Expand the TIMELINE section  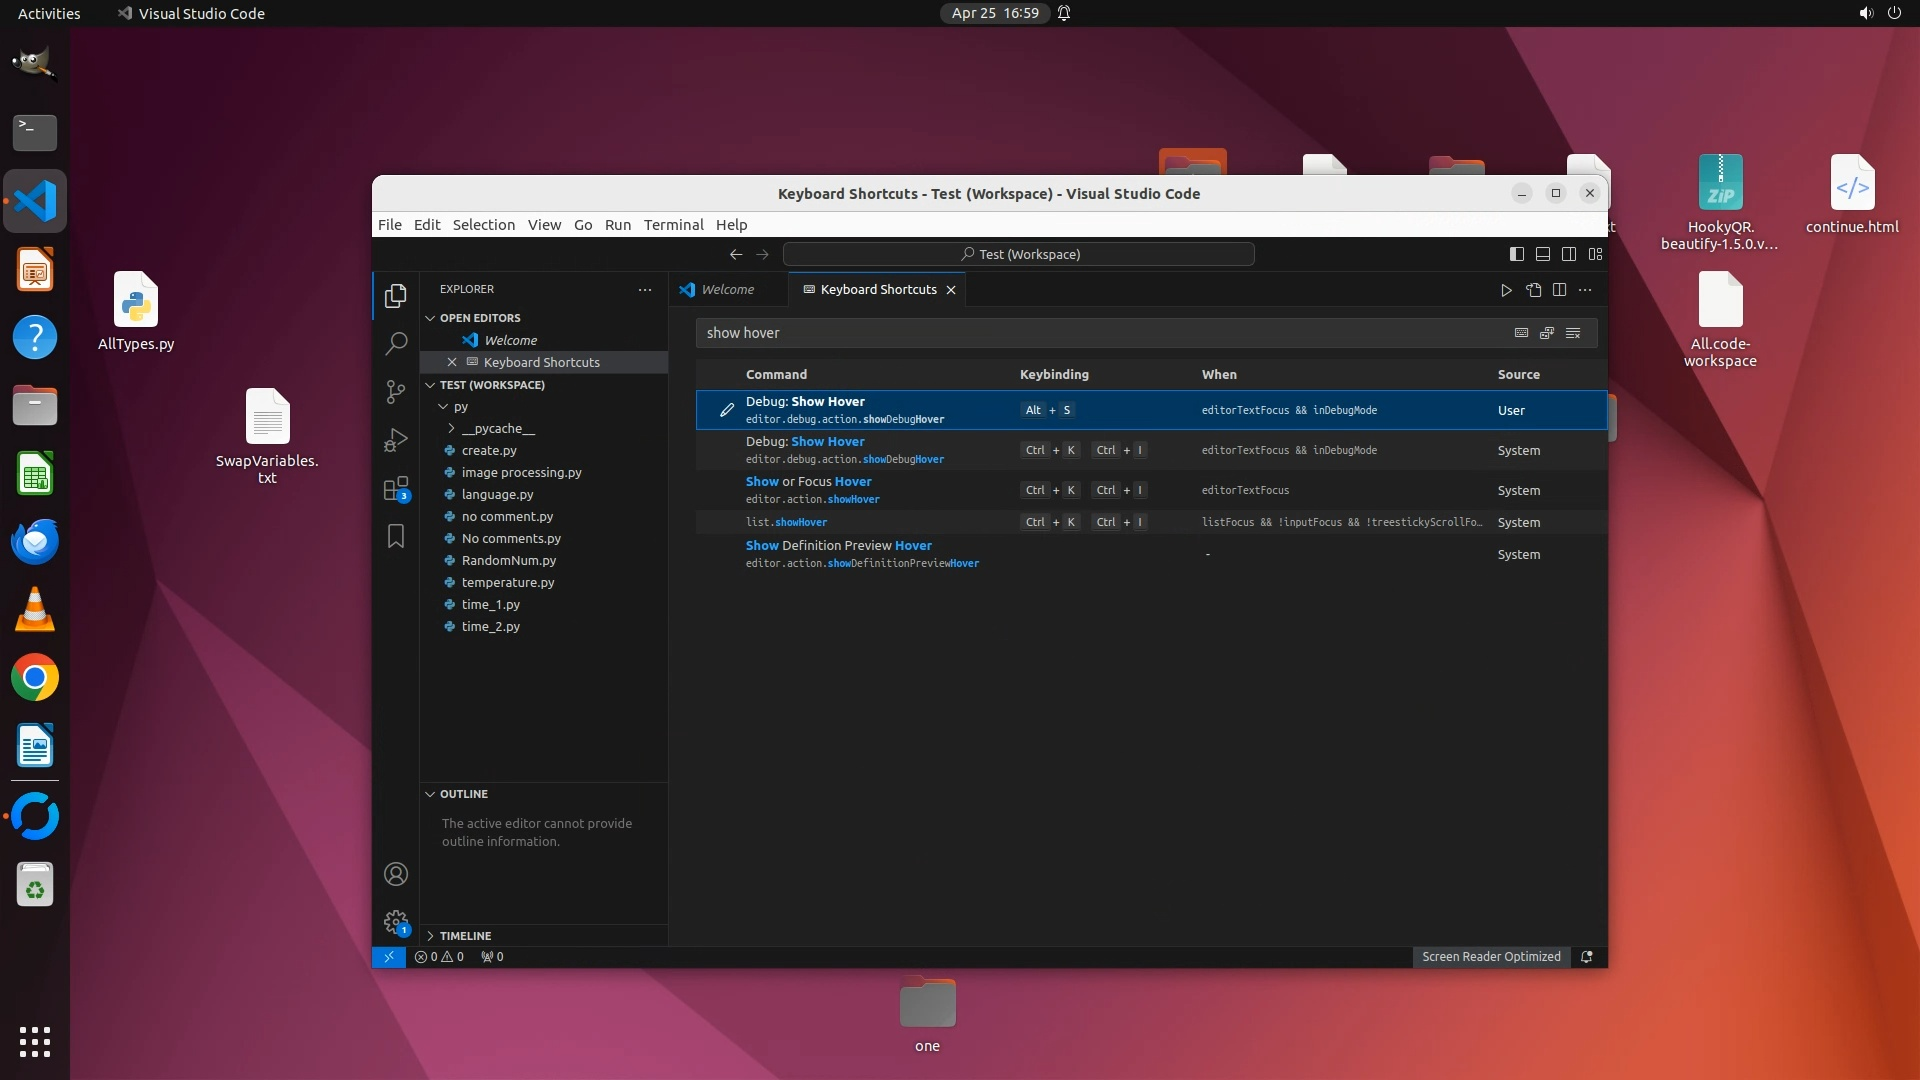(x=465, y=936)
